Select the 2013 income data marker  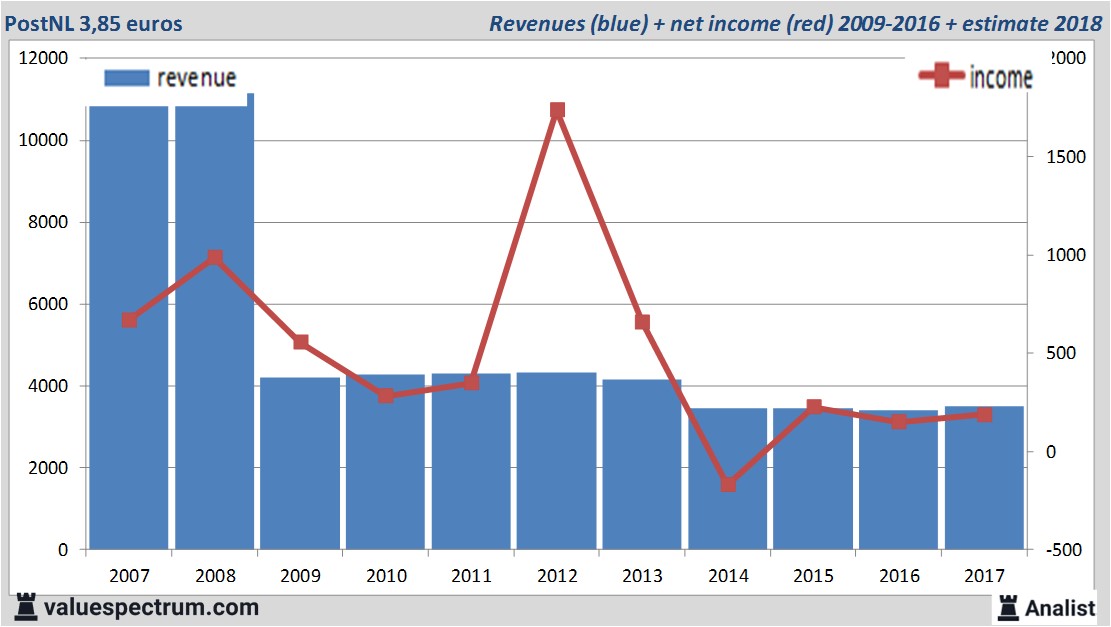pos(643,322)
